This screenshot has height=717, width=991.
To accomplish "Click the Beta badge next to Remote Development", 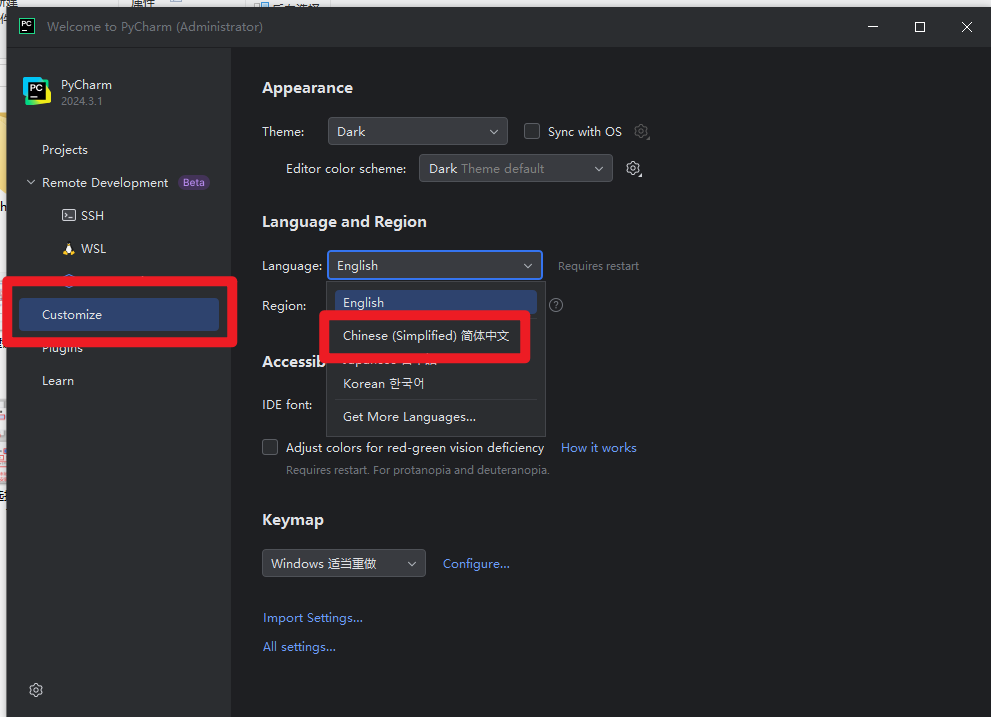I will click(x=194, y=183).
